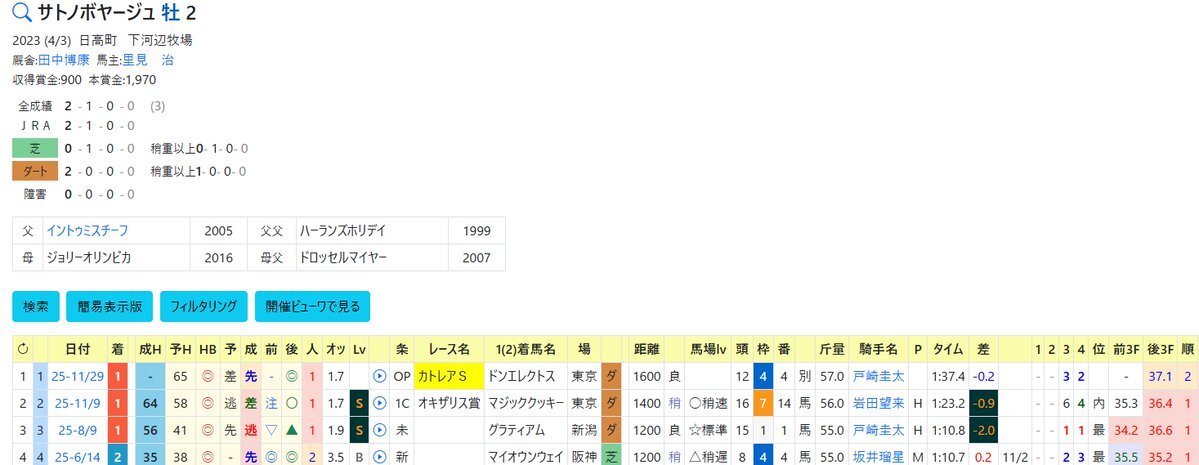Open jockey 坂井瑠星 link
The image size is (1199, 465).
tap(879, 457)
